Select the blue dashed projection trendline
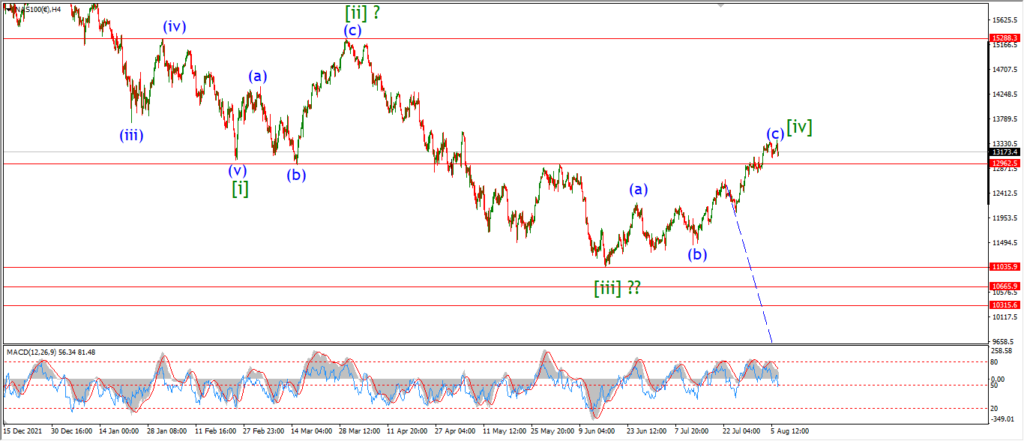 coord(751,268)
